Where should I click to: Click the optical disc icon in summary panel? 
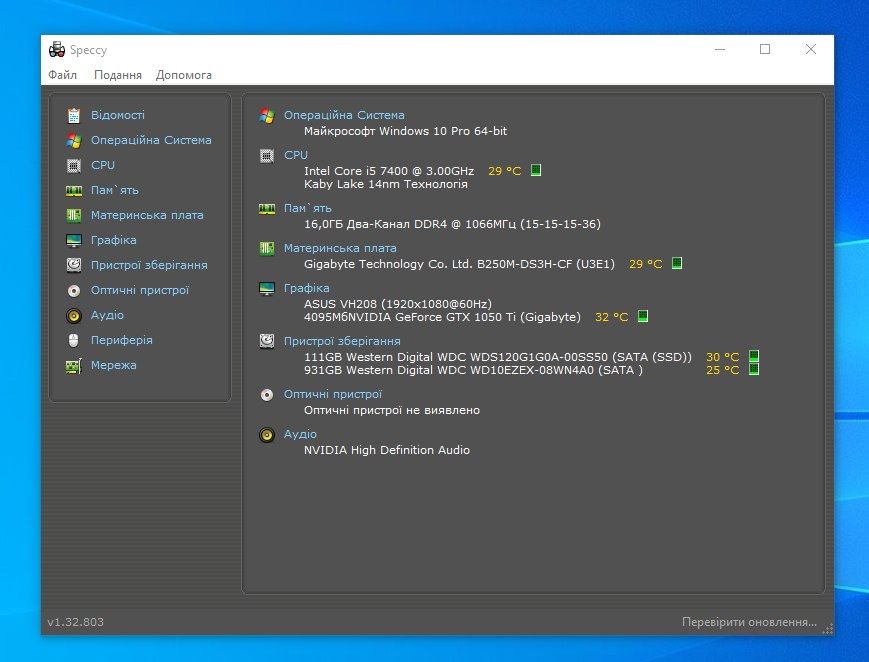[x=267, y=395]
